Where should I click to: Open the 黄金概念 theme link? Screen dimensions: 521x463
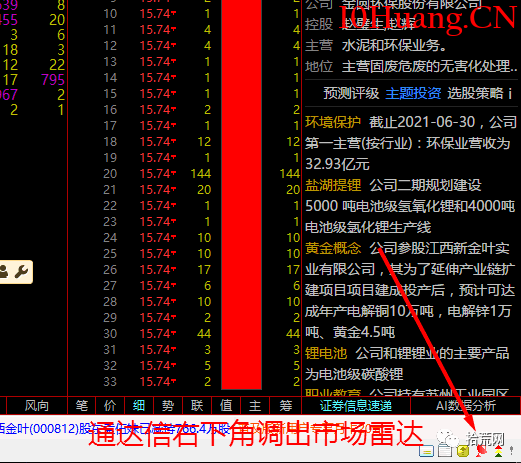333,248
